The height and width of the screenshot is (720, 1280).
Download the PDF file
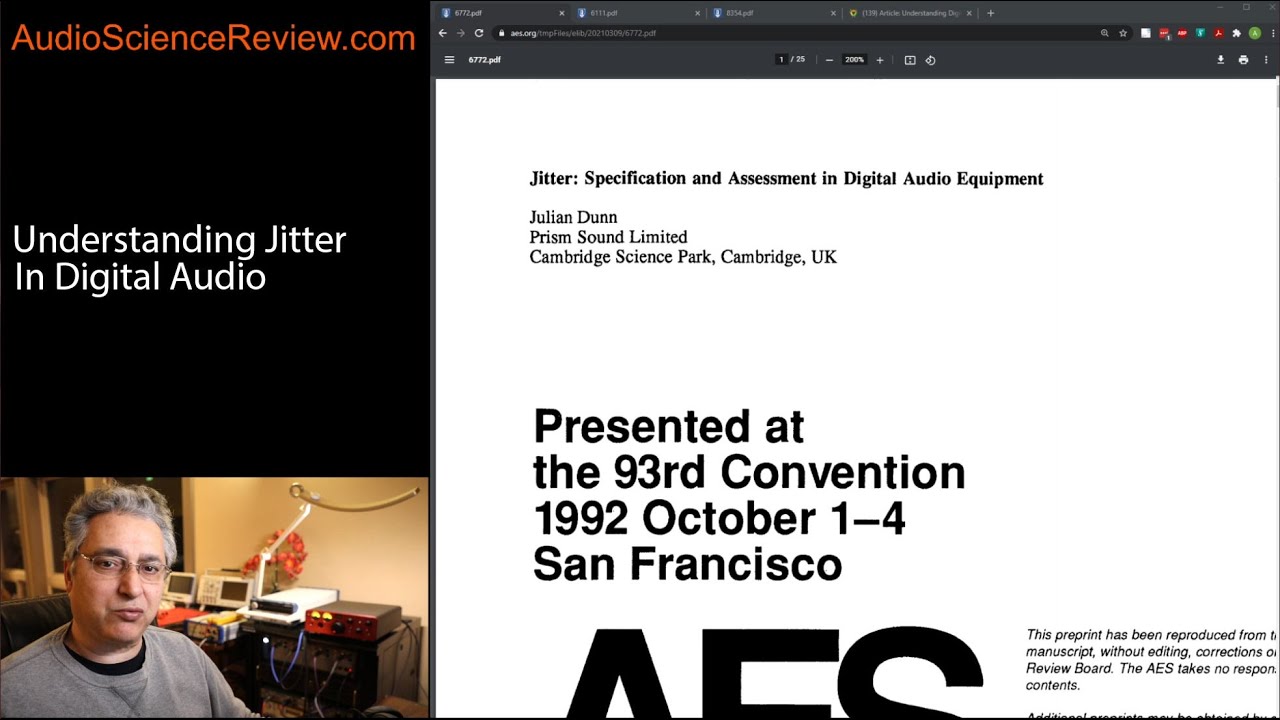pos(1220,60)
